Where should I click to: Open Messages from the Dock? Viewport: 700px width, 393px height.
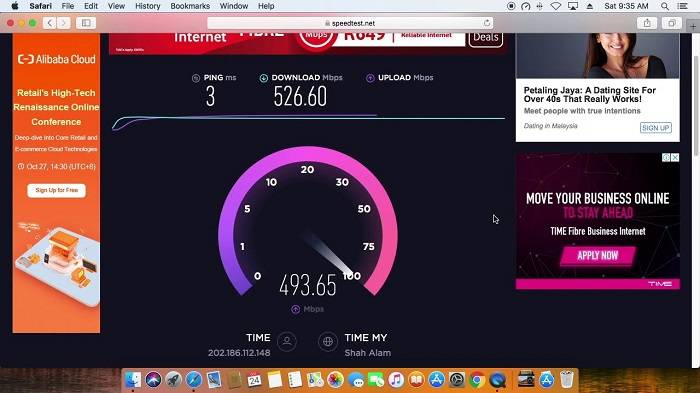[x=356, y=380]
